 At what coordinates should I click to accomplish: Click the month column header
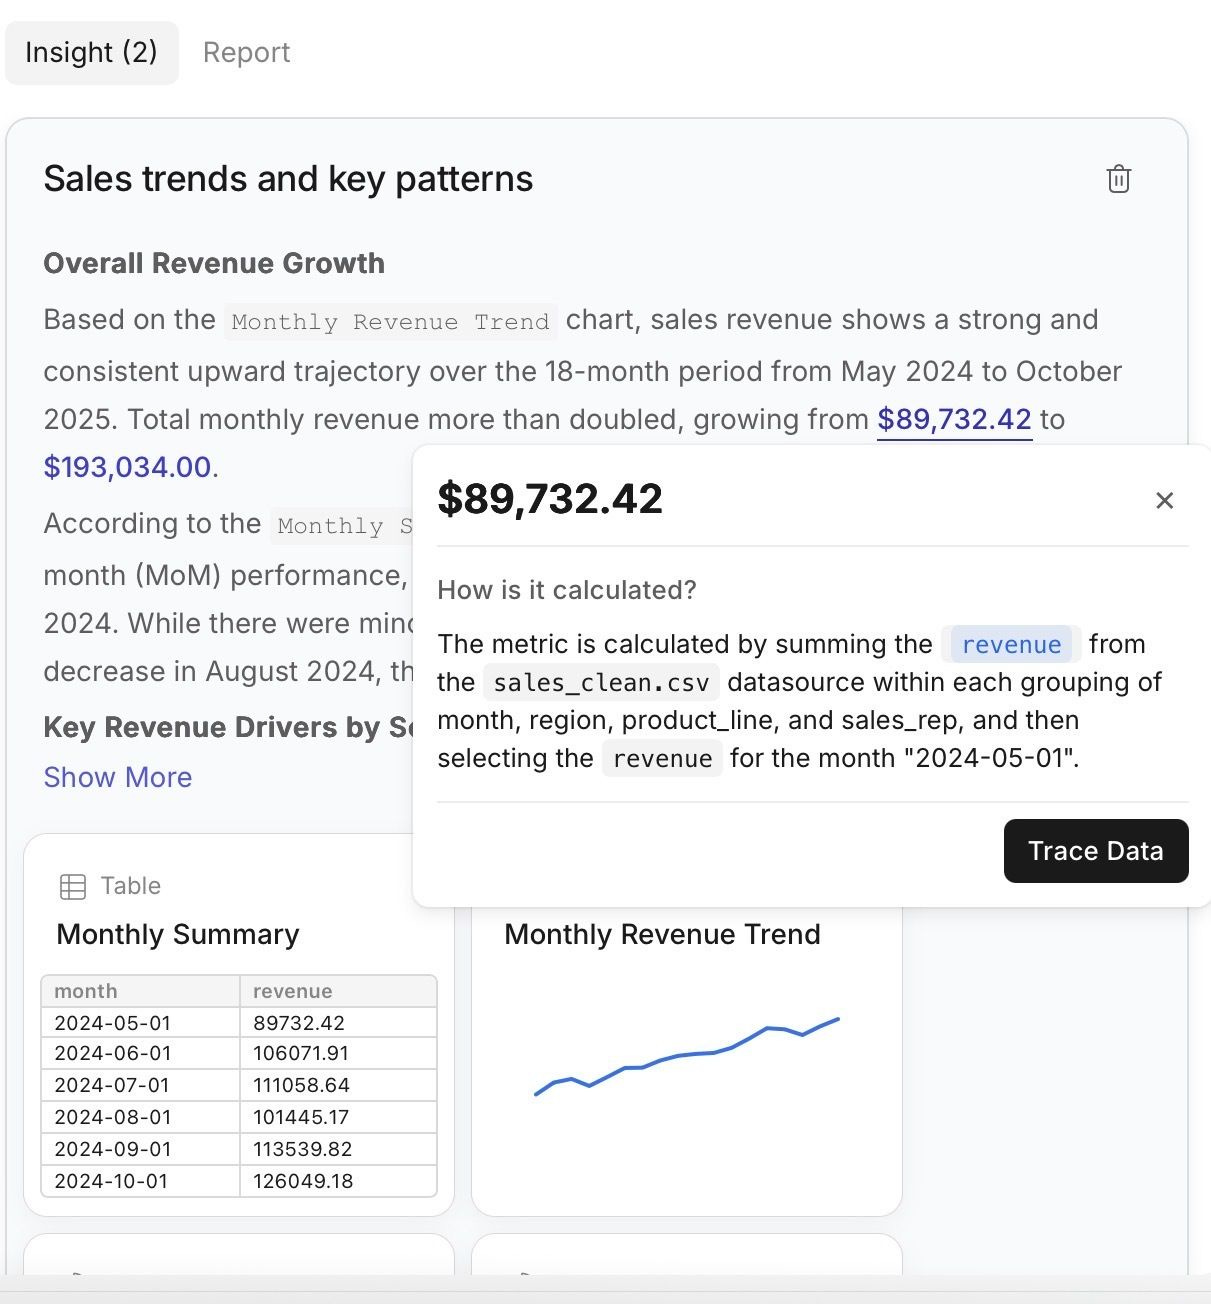pos(86,991)
